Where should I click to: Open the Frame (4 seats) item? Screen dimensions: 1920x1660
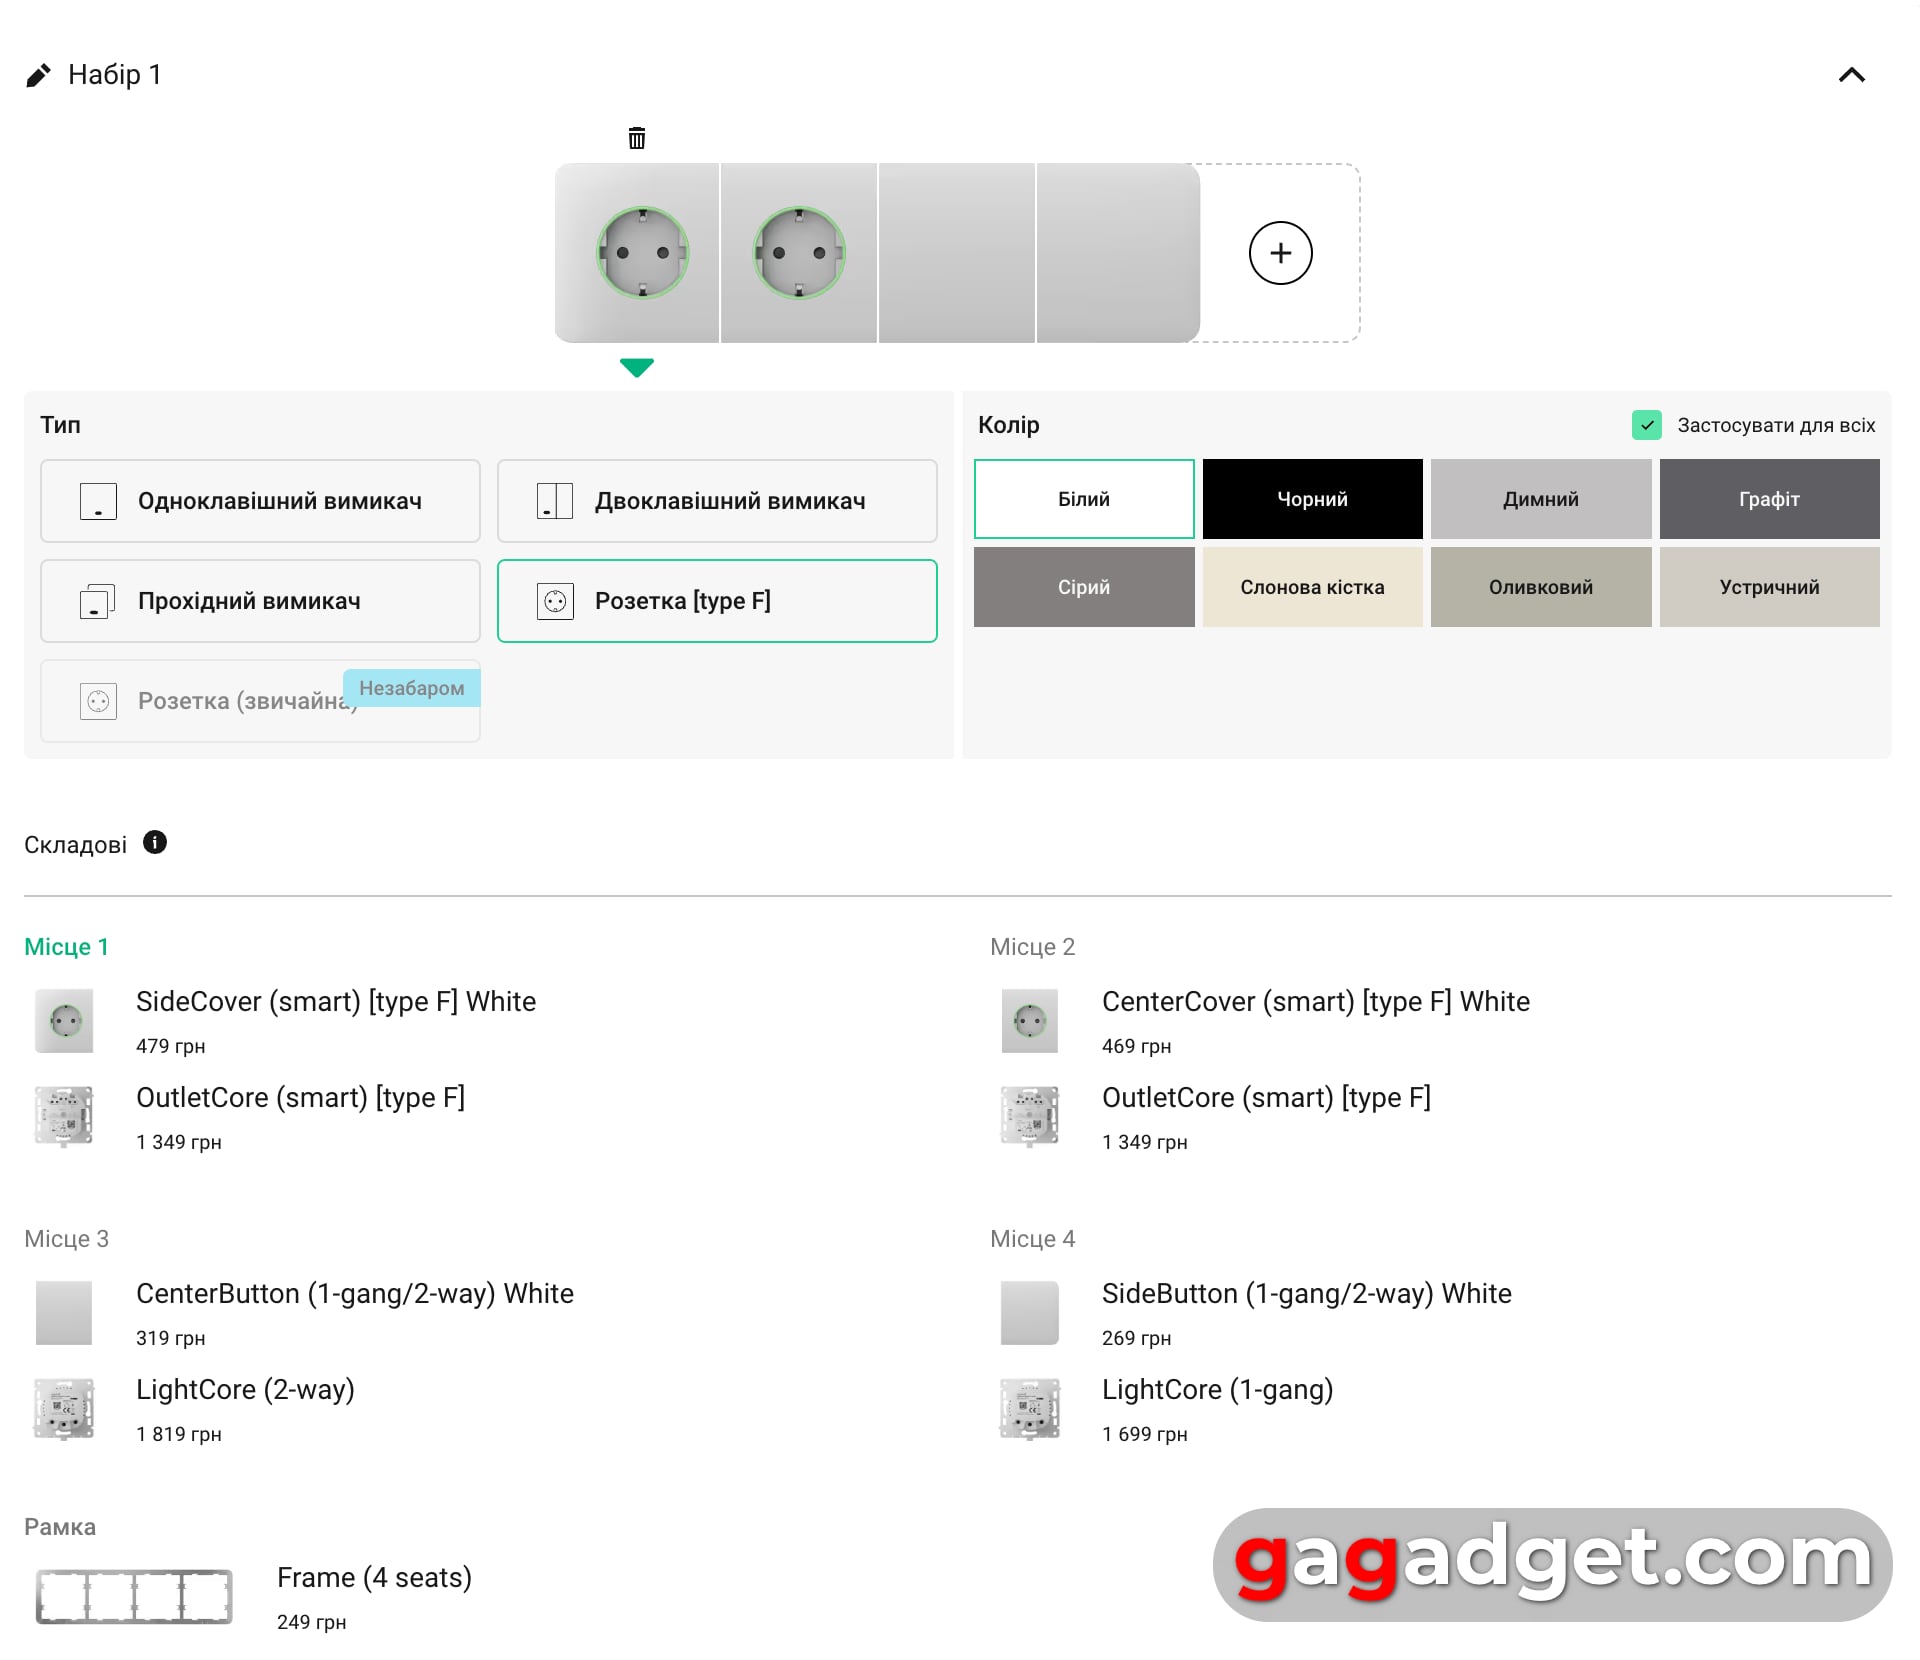(374, 1577)
